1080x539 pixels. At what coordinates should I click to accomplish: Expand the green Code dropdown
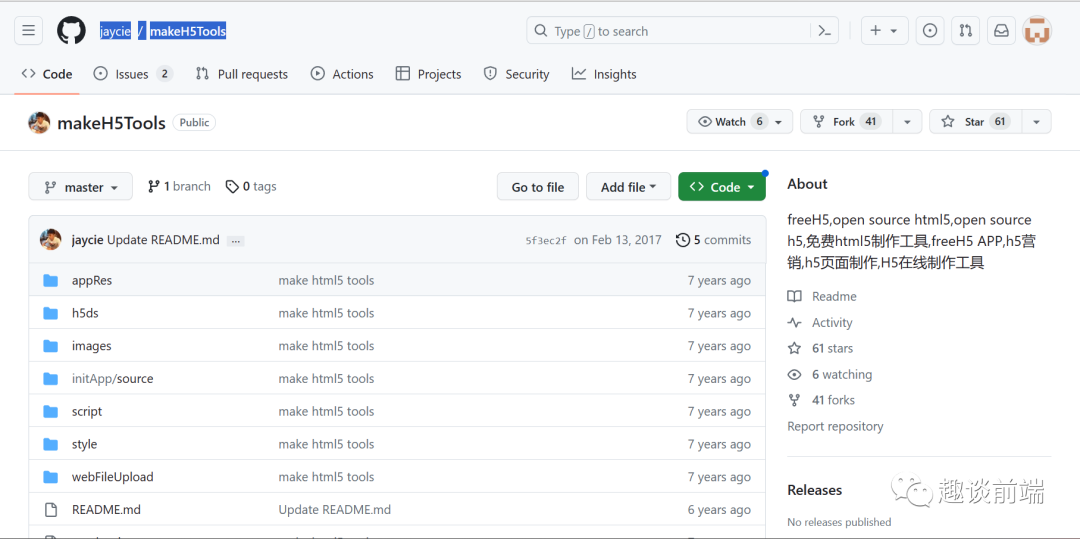coord(722,187)
